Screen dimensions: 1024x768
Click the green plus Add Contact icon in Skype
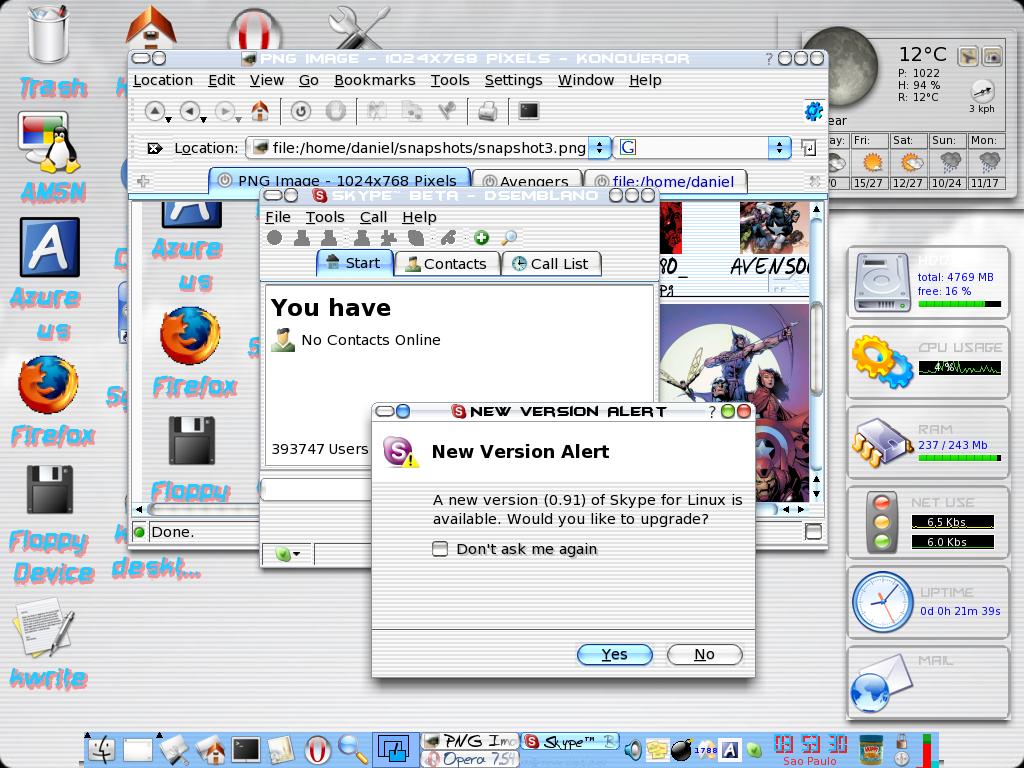(x=481, y=238)
